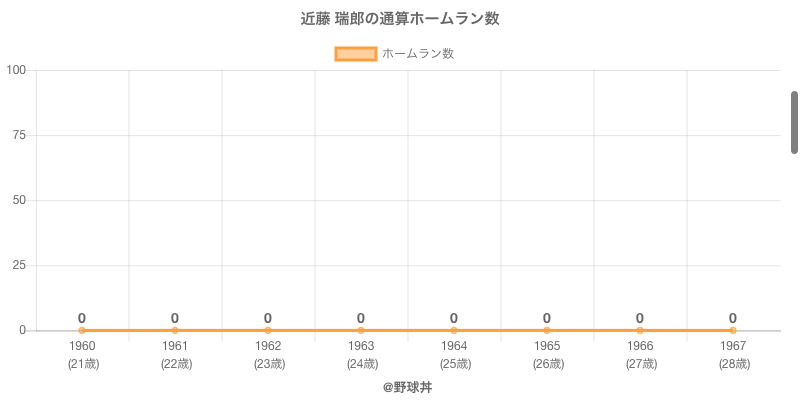Pick the 1965 data point
This screenshot has width=800, height=400.
[x=547, y=330]
